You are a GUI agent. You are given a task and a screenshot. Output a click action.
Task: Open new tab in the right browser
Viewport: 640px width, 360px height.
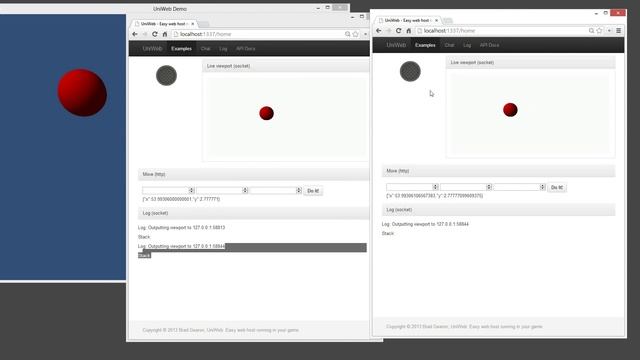click(x=448, y=20)
